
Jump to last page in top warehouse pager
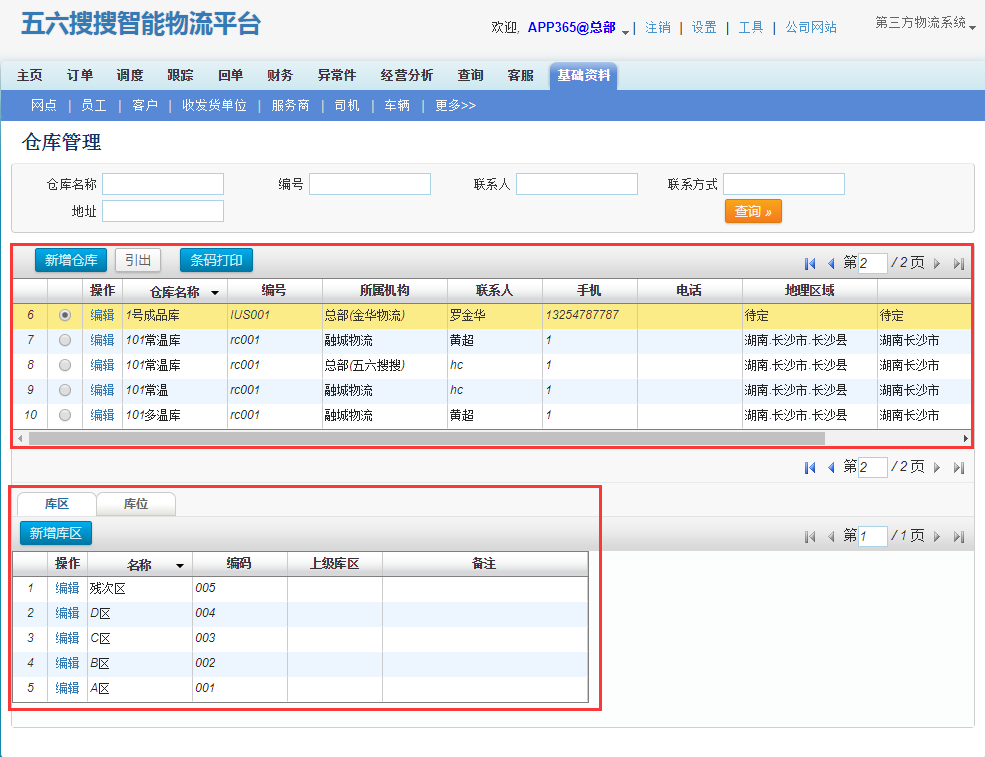(958, 264)
